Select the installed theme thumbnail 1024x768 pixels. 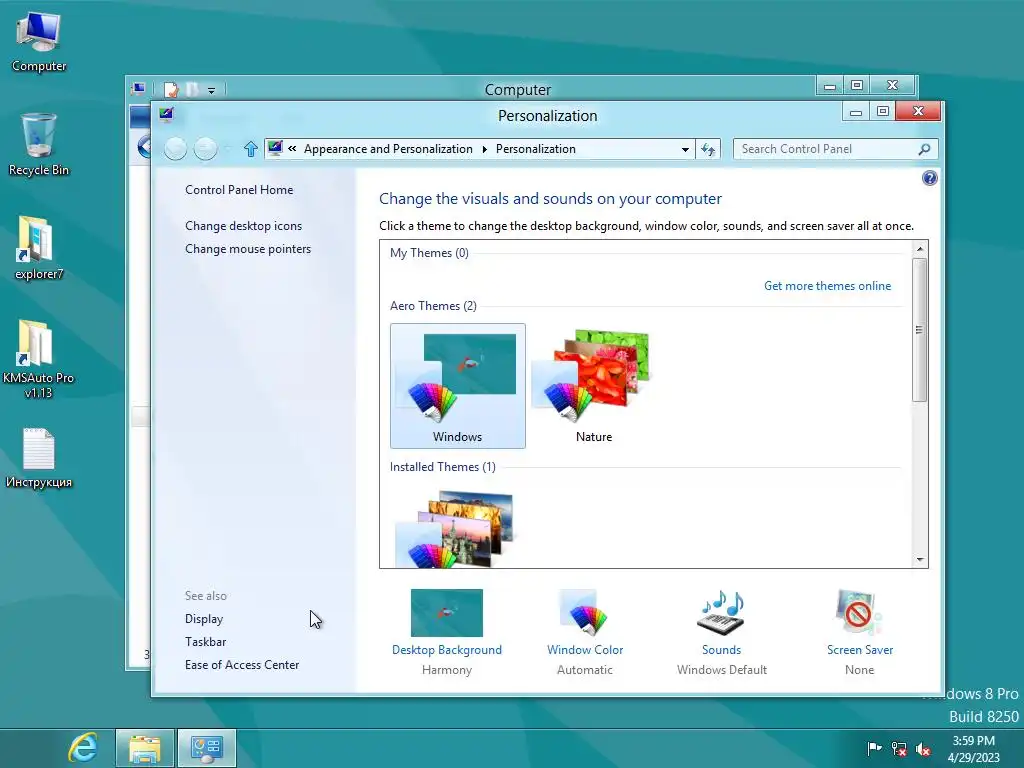(457, 528)
